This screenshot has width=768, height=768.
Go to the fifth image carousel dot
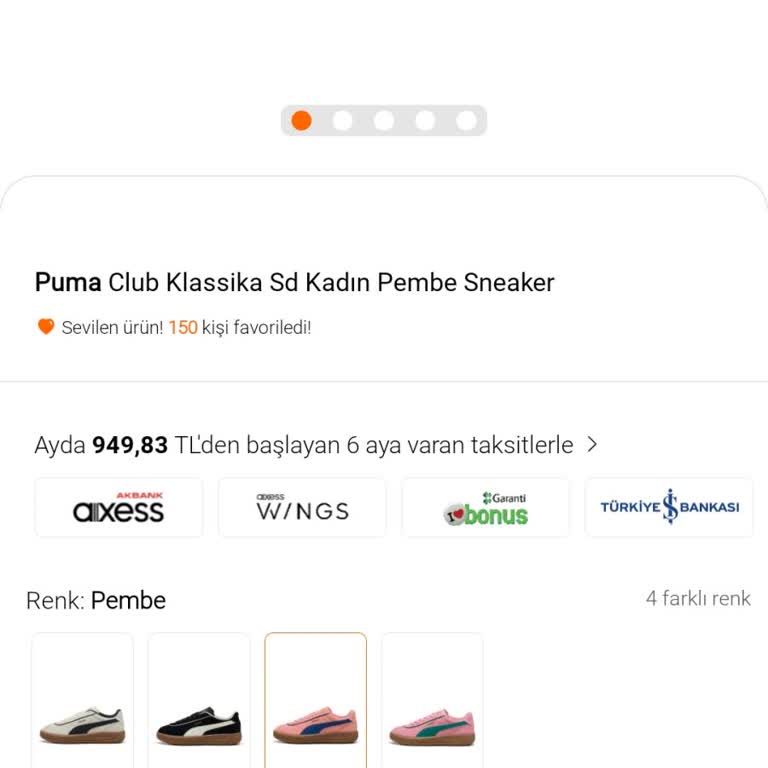pyautogui.click(x=466, y=120)
